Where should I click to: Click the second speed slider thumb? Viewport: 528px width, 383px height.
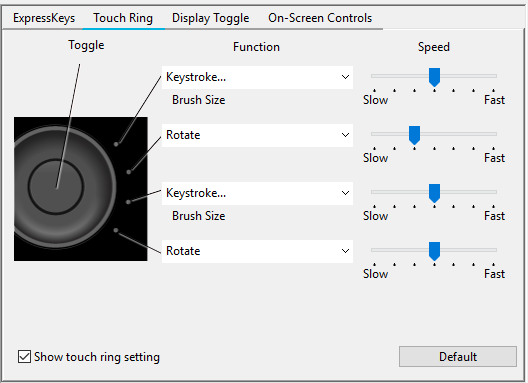414,135
